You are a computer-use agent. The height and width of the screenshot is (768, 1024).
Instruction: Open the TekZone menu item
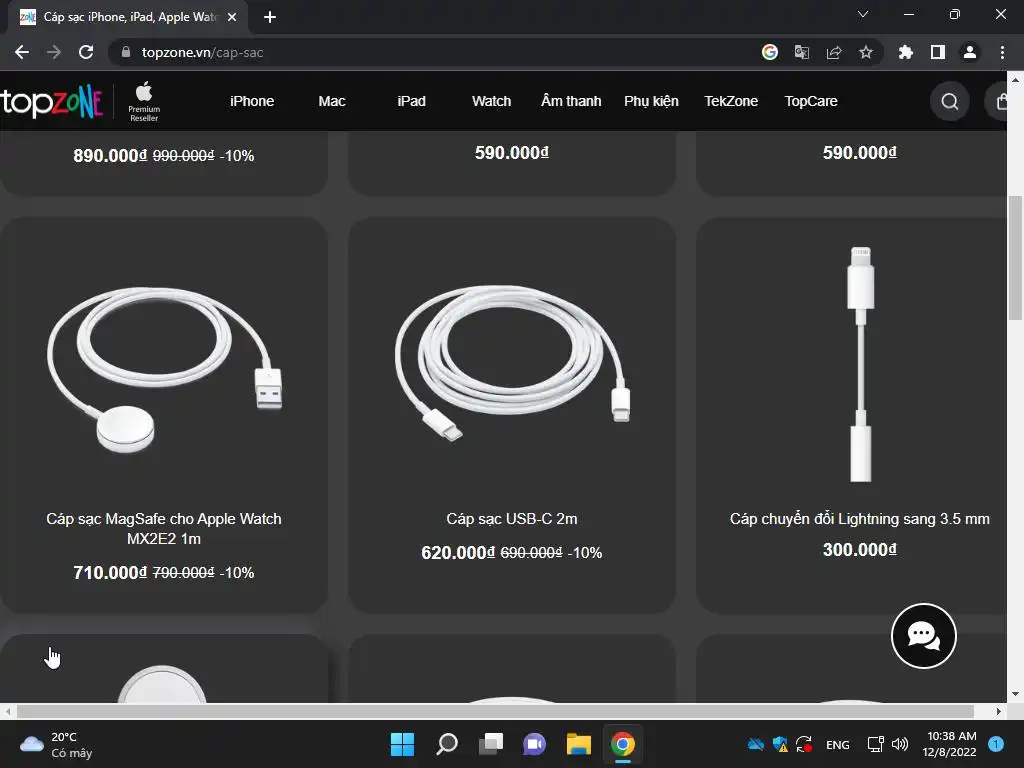click(x=731, y=101)
